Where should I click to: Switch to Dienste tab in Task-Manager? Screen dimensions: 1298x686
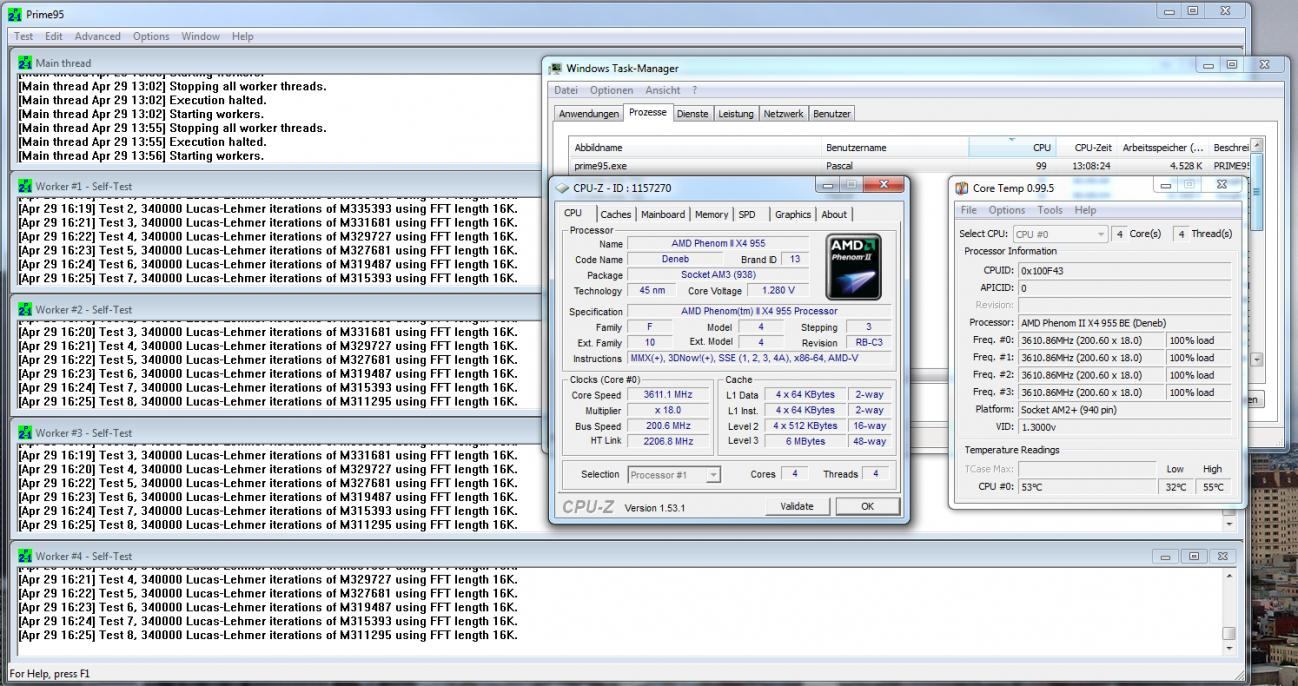coord(692,114)
